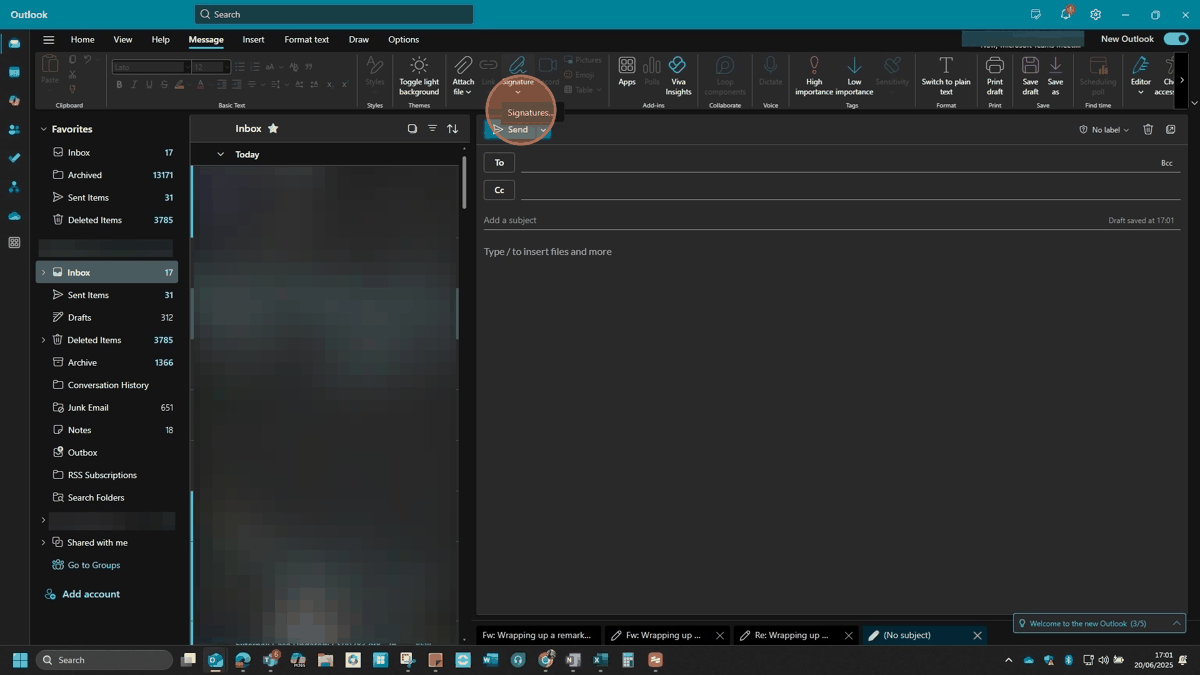Open the Insert ribbon tab
This screenshot has width=1200, height=675.
[x=253, y=40]
